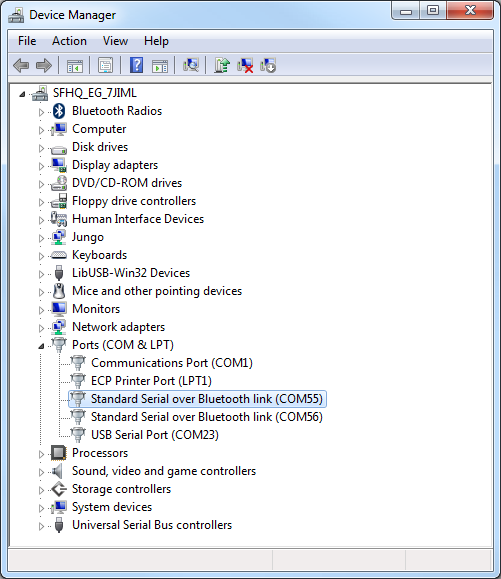Screen dimensions: 501x579
Task: Click the mouse icon for pointing devices
Action: point(59,291)
